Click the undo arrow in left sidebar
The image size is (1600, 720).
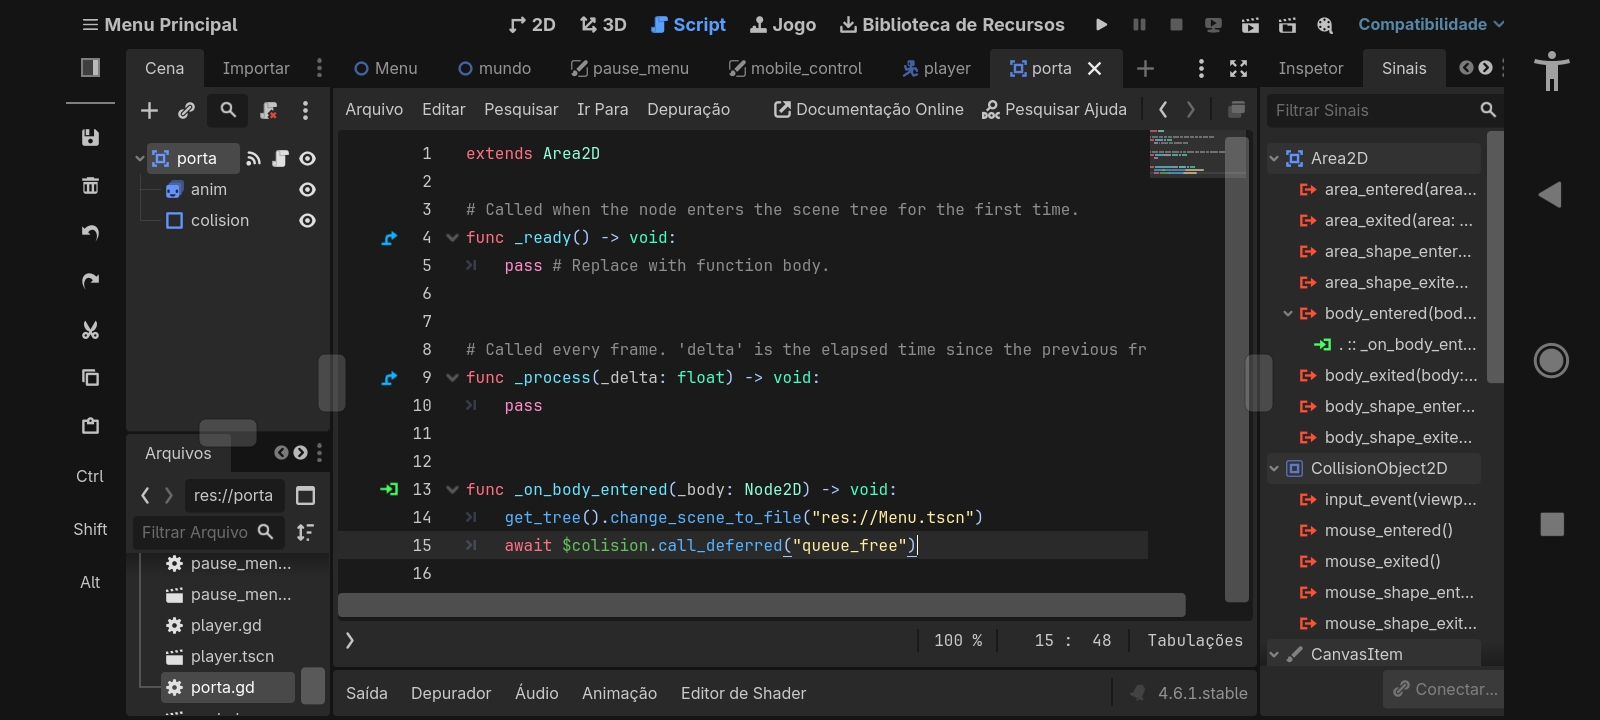(x=90, y=233)
